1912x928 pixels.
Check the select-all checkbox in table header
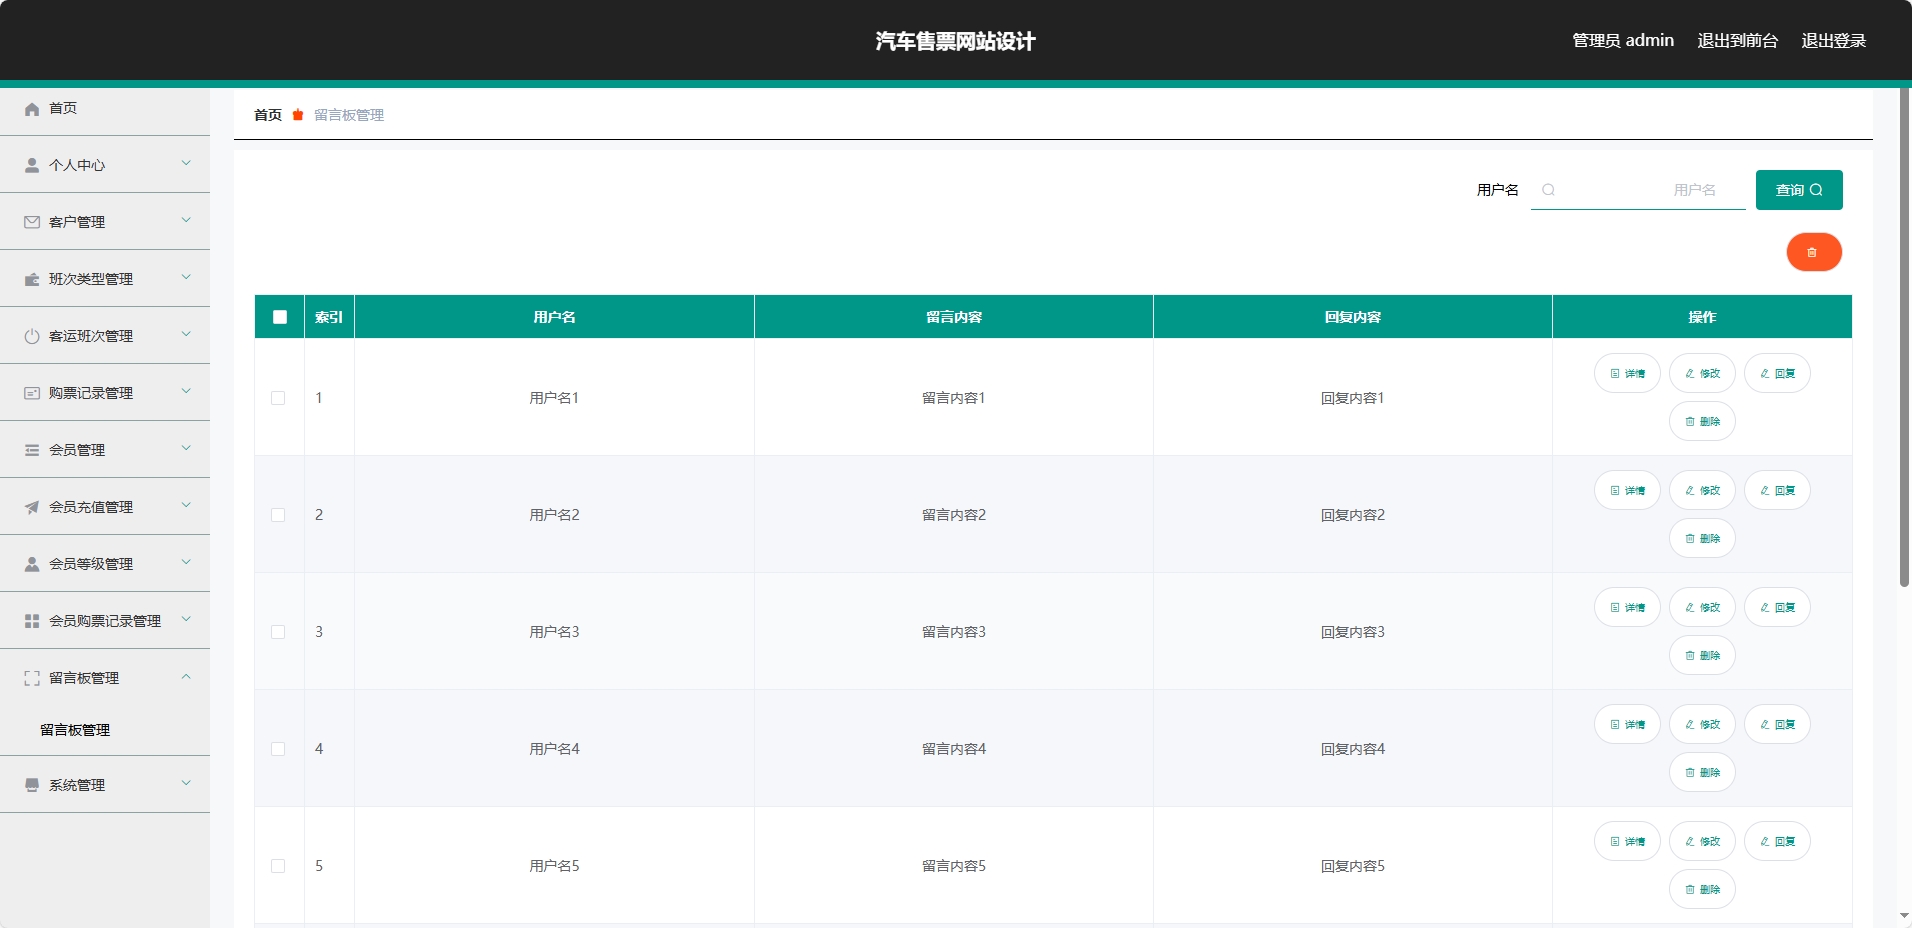(279, 317)
